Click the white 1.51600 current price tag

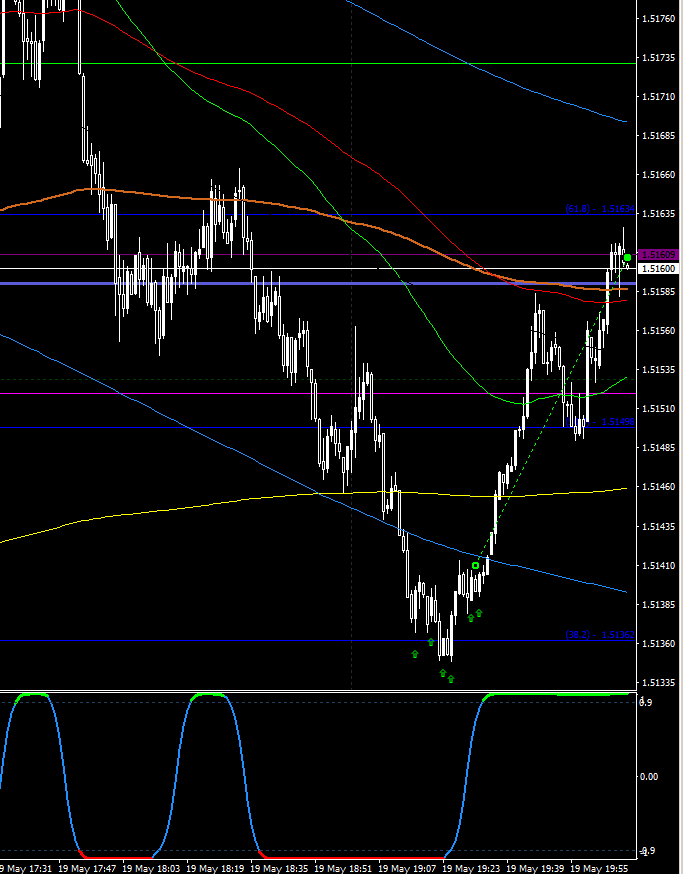coord(659,269)
